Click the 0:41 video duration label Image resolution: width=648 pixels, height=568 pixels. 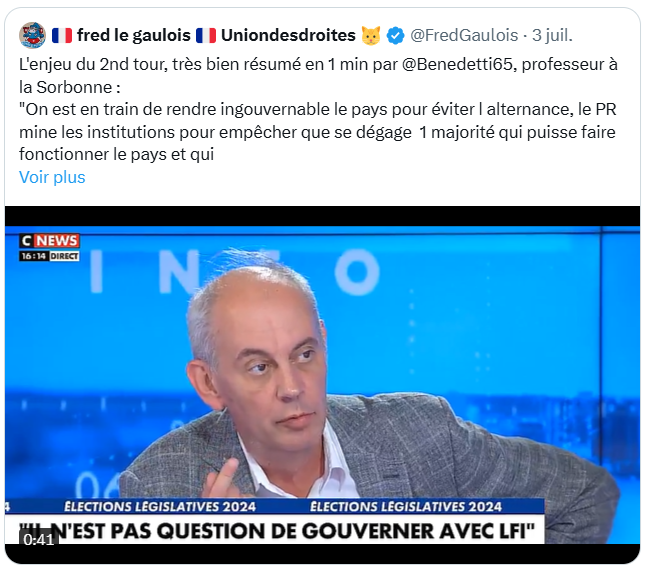(38, 540)
